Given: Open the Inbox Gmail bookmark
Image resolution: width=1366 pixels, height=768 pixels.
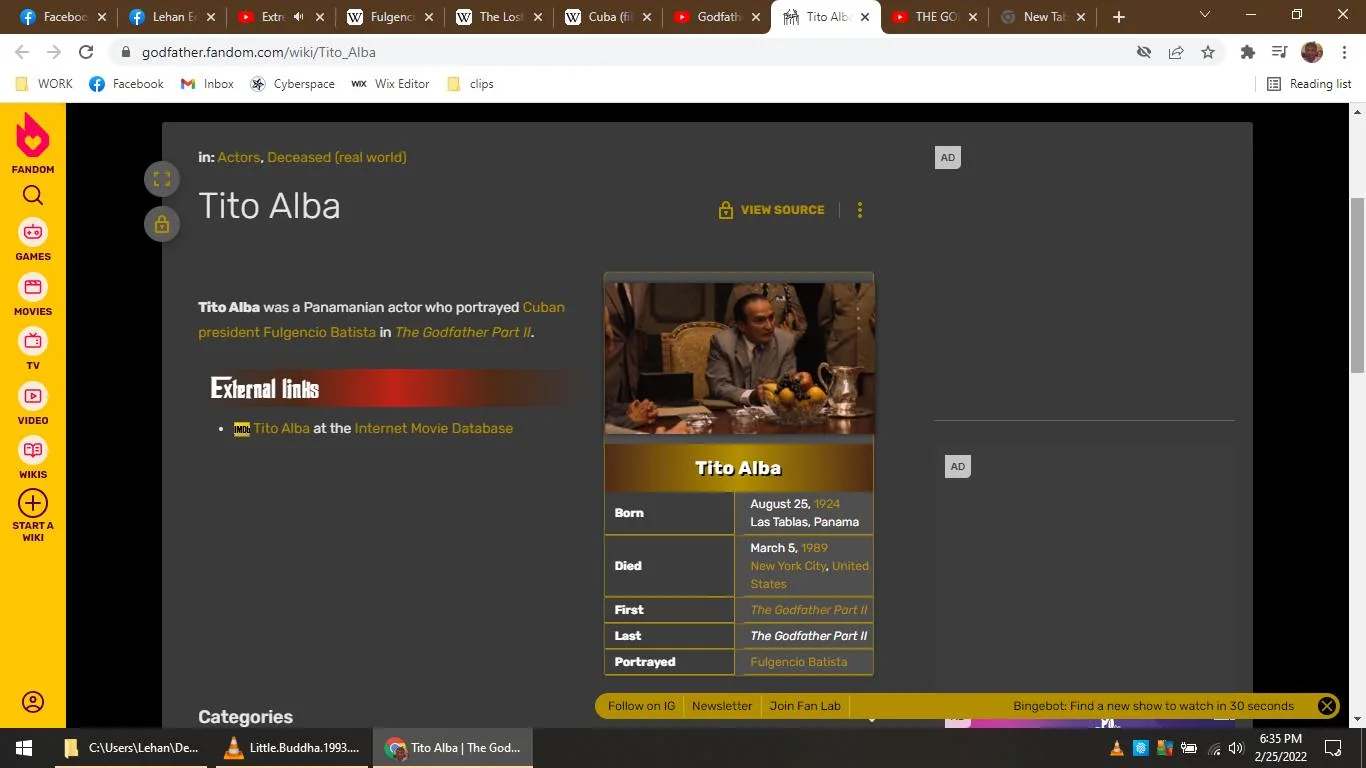Looking at the screenshot, I should (207, 84).
